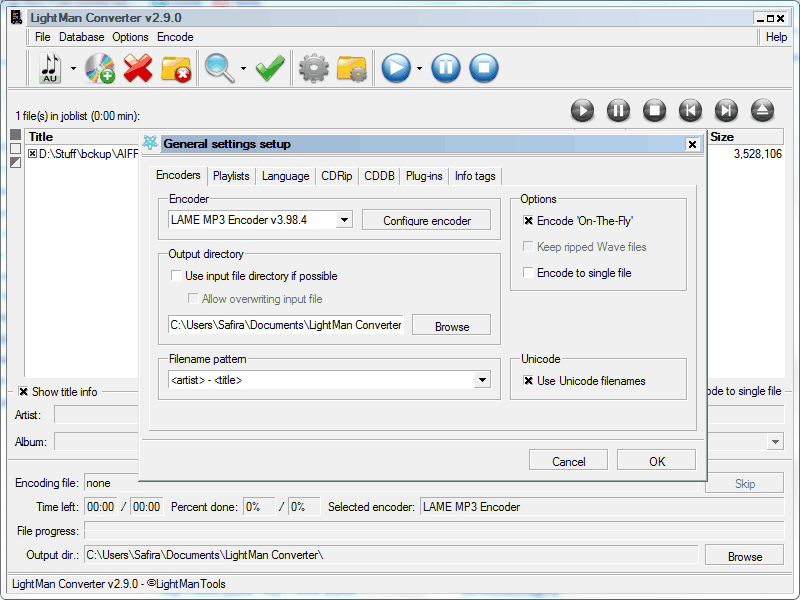The width and height of the screenshot is (800, 600).
Task: Toggle Keep ripped Wave files checkbox
Action: pyautogui.click(x=529, y=247)
